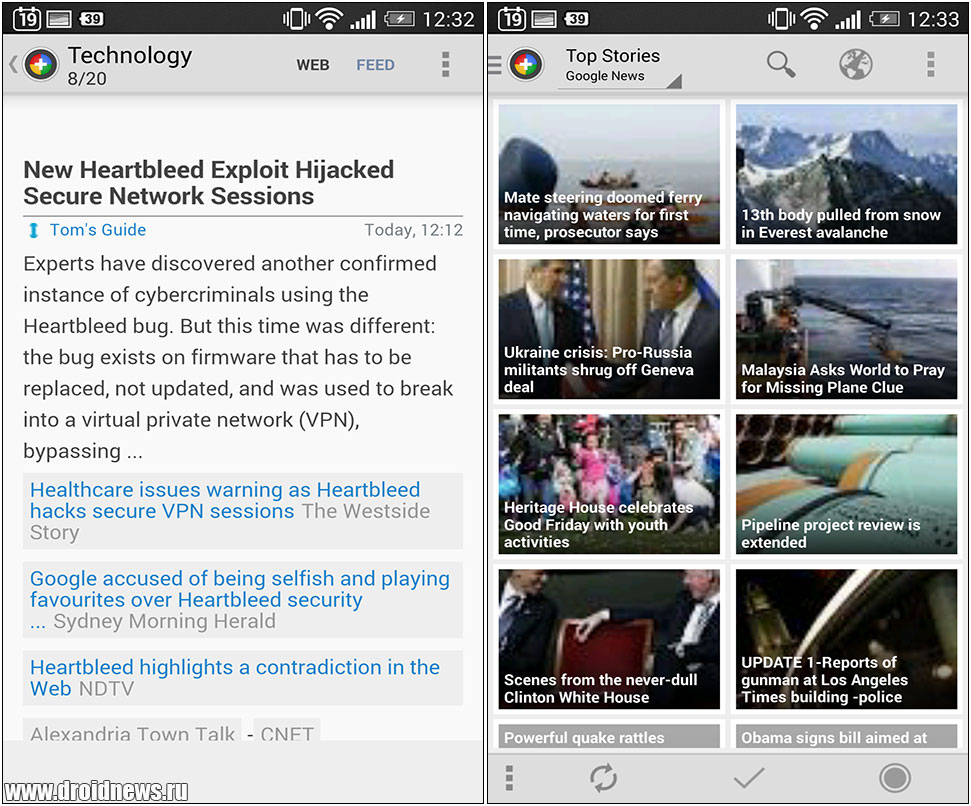This screenshot has width=971, height=806.
Task: Open ferry steering mate story tile
Action: (x=609, y=174)
